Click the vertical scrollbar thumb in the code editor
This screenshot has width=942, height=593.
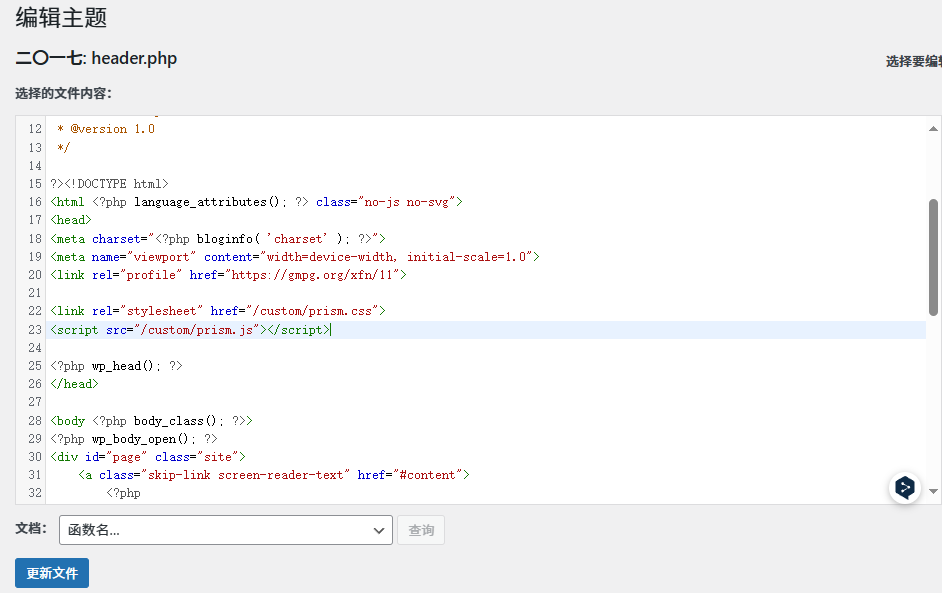[933, 257]
